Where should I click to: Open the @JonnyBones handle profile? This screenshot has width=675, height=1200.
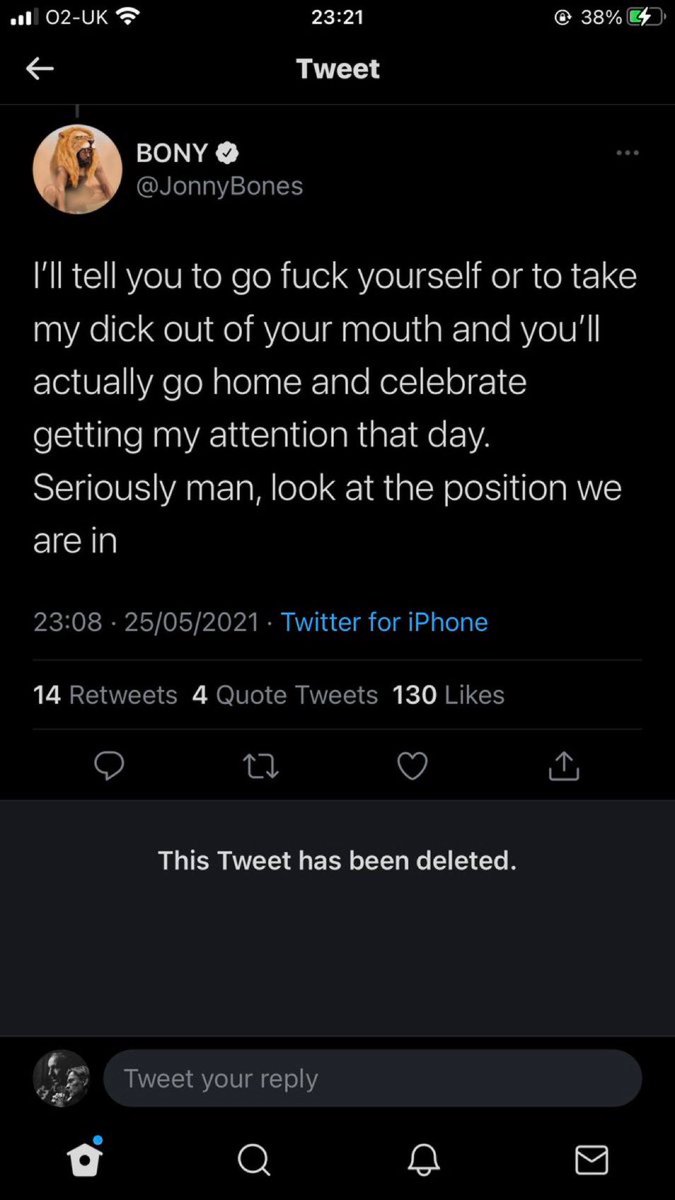click(x=219, y=186)
